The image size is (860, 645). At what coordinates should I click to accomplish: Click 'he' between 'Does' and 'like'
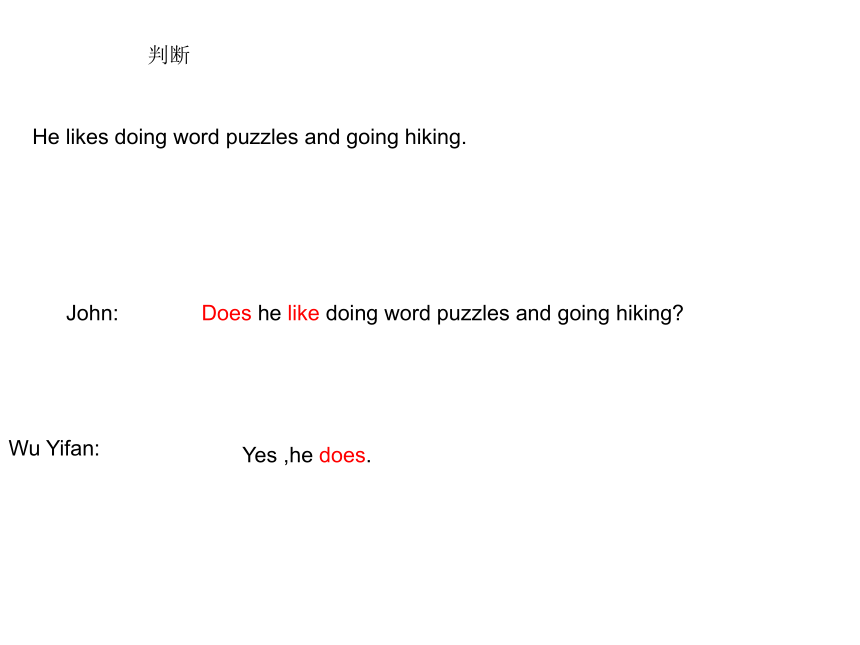pos(269,313)
